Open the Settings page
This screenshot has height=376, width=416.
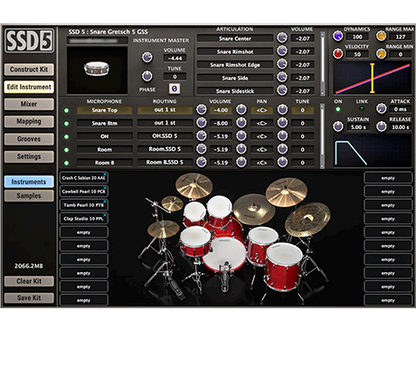[29, 156]
